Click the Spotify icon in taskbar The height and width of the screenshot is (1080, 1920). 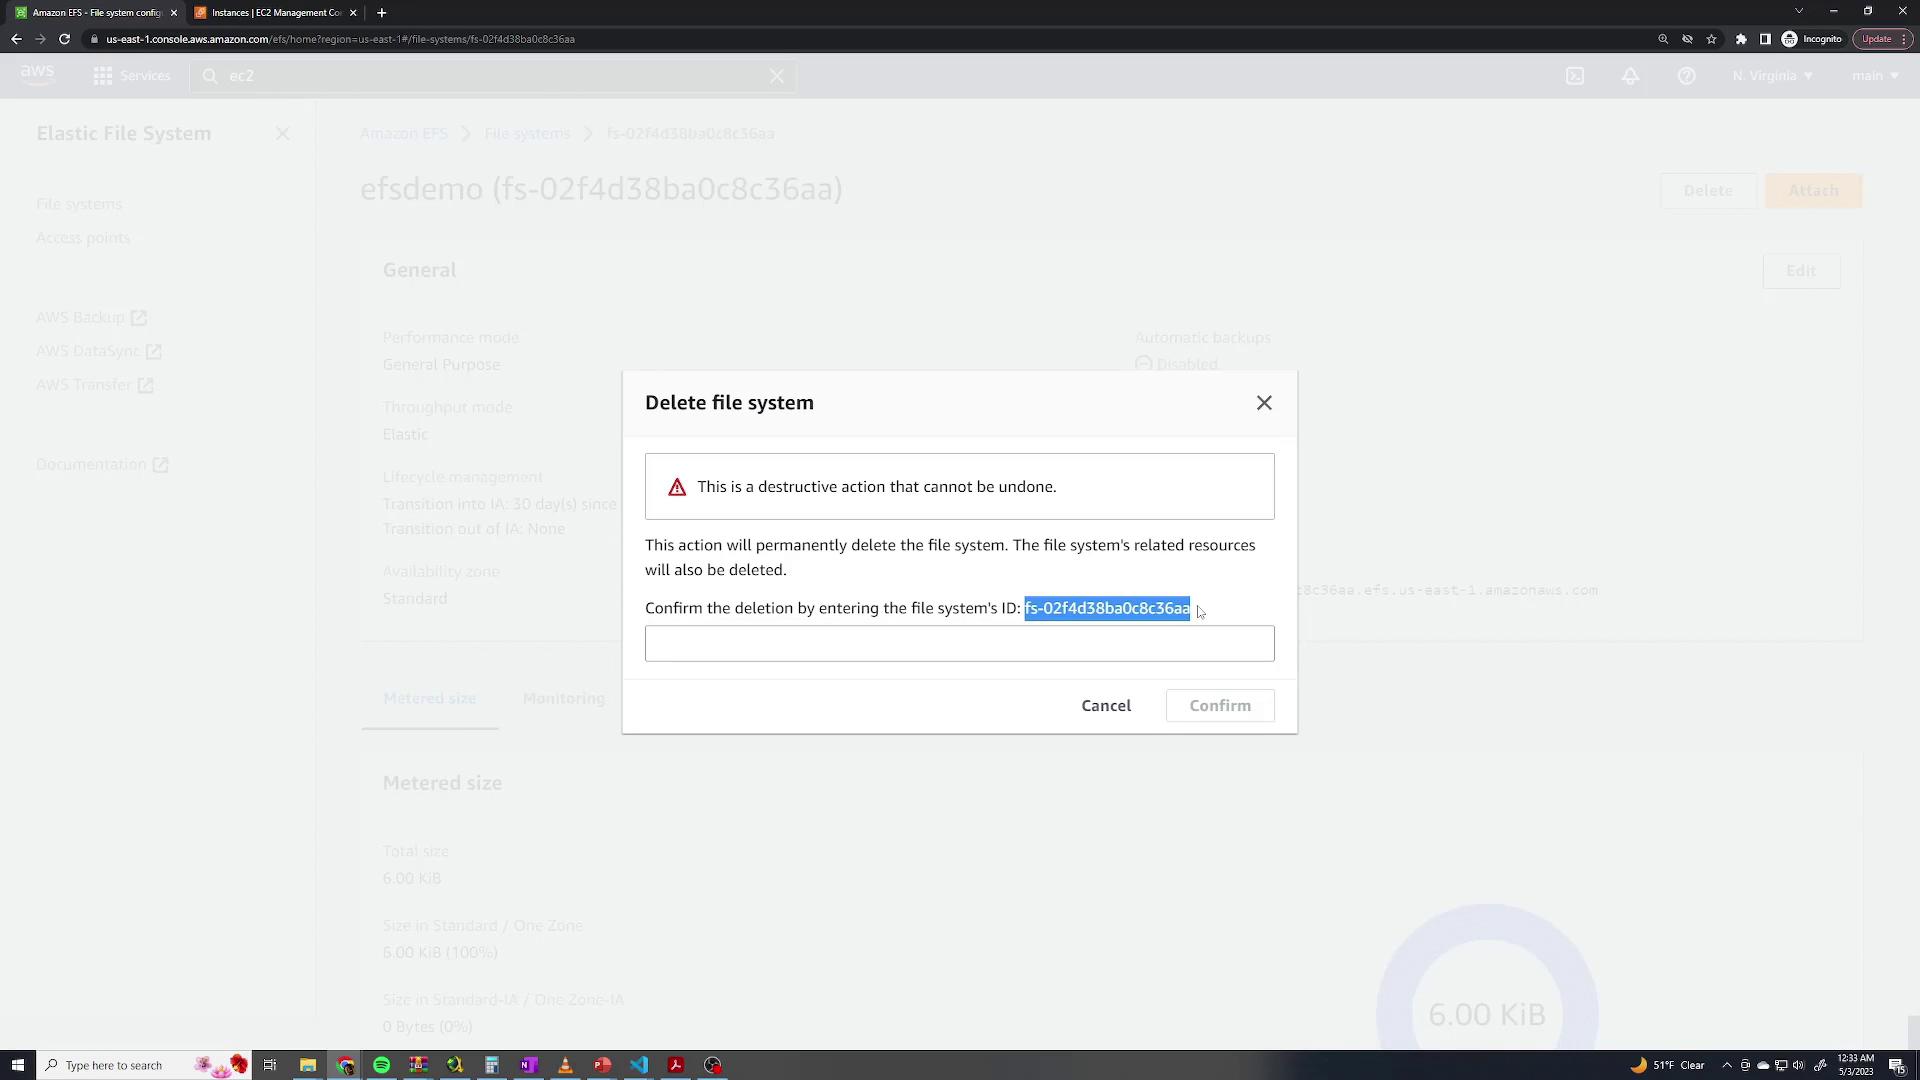(382, 1065)
